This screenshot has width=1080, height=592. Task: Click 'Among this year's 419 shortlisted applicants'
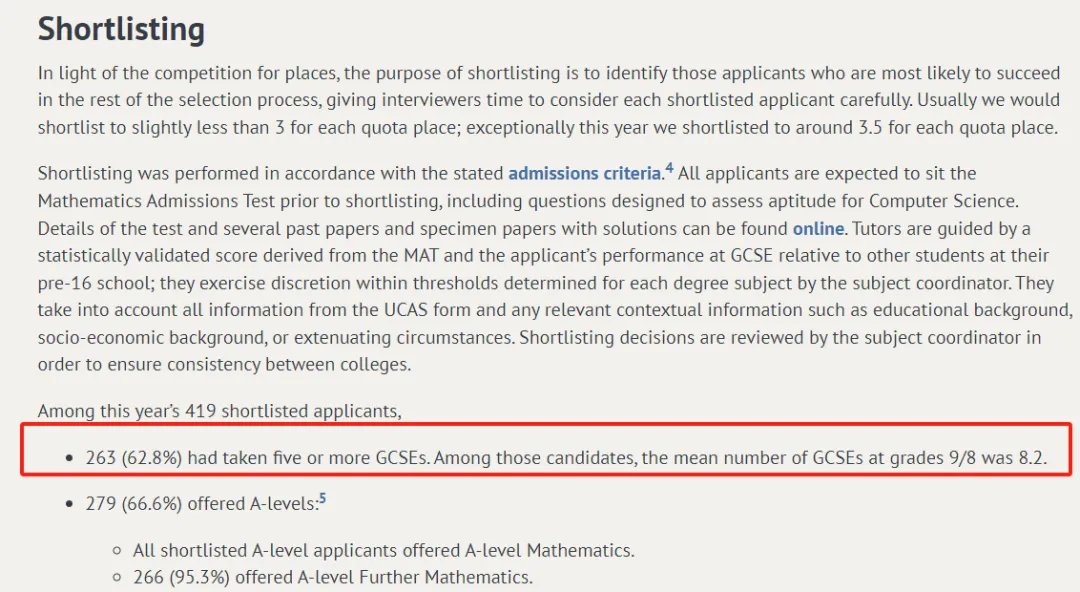pyautogui.click(x=220, y=411)
